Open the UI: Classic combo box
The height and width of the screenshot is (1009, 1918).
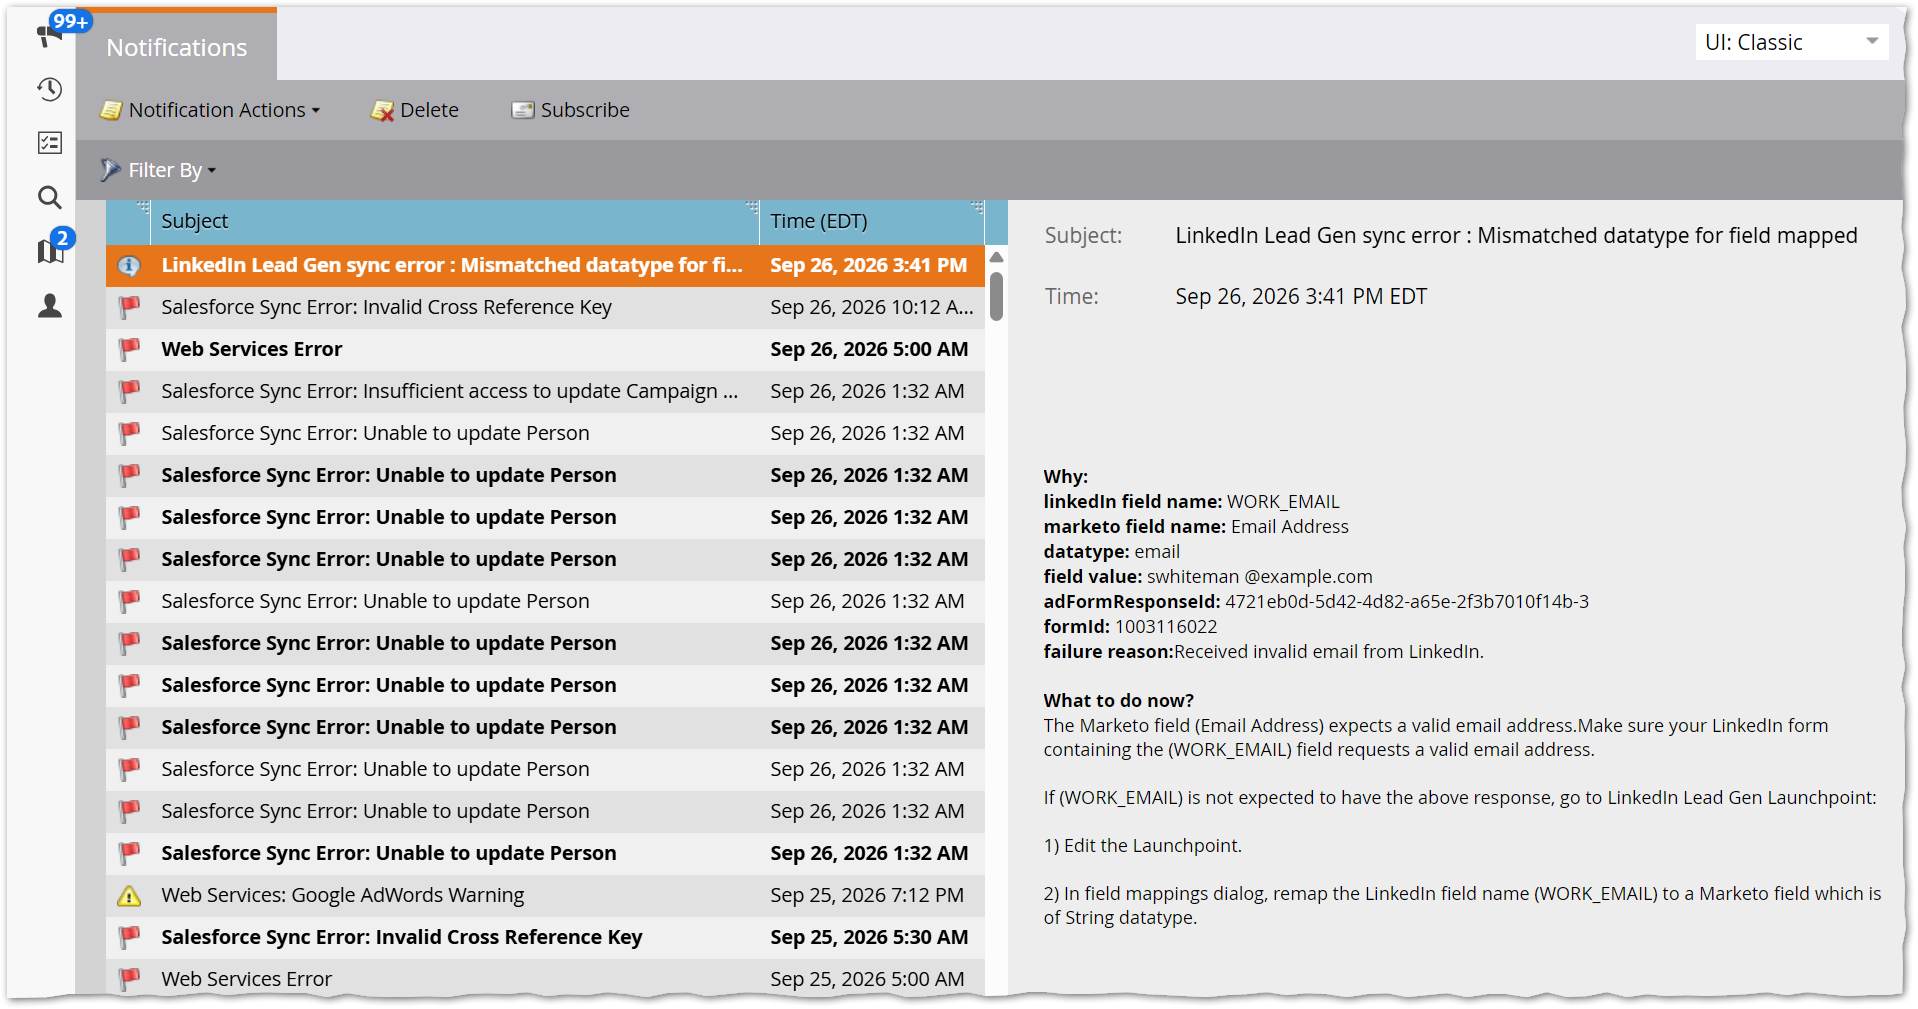coord(1791,42)
